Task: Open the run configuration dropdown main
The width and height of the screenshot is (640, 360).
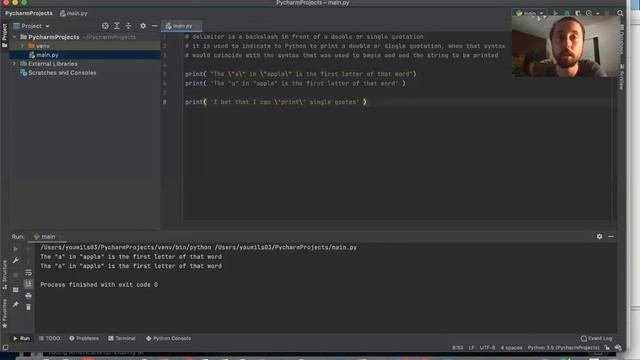Action: tap(530, 13)
